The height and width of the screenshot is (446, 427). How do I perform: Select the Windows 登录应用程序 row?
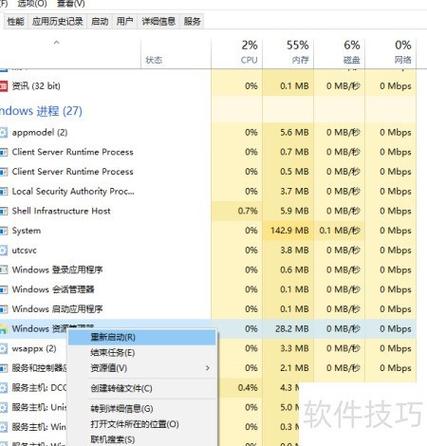[x=208, y=270]
